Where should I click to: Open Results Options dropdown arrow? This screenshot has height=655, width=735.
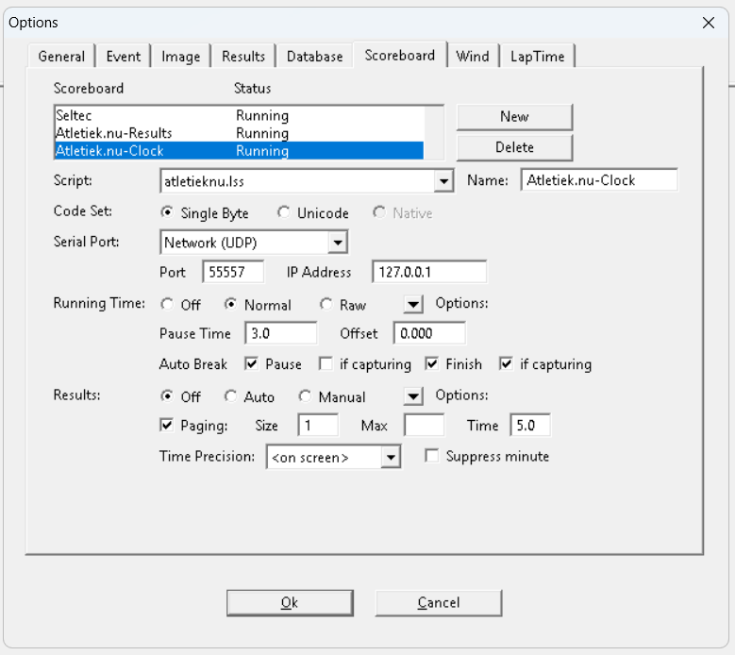click(x=413, y=396)
